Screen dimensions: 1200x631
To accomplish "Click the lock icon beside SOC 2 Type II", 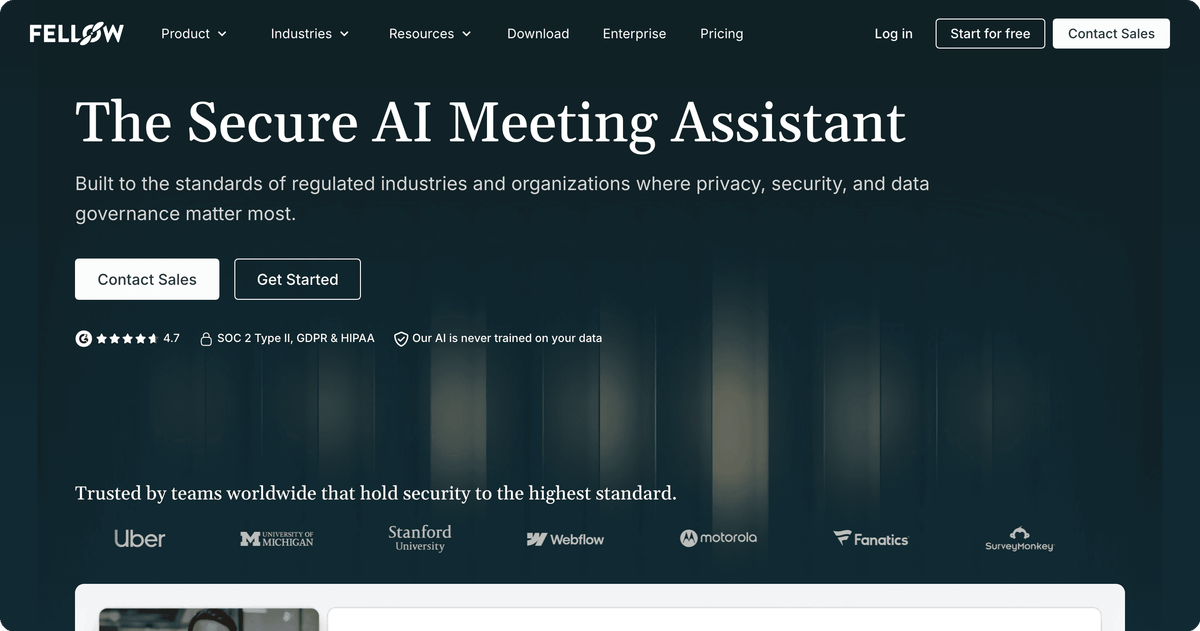I will pyautogui.click(x=206, y=339).
